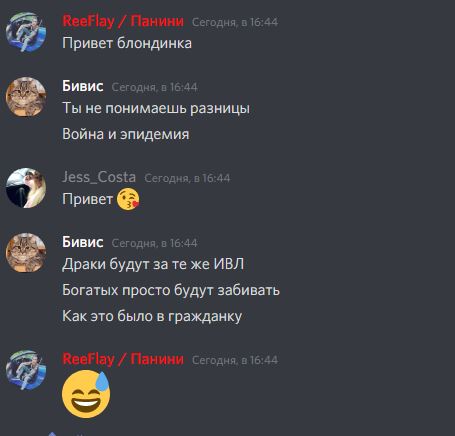Click the Бивис username above 'Ты не понимаешь разницы'

coord(83,86)
